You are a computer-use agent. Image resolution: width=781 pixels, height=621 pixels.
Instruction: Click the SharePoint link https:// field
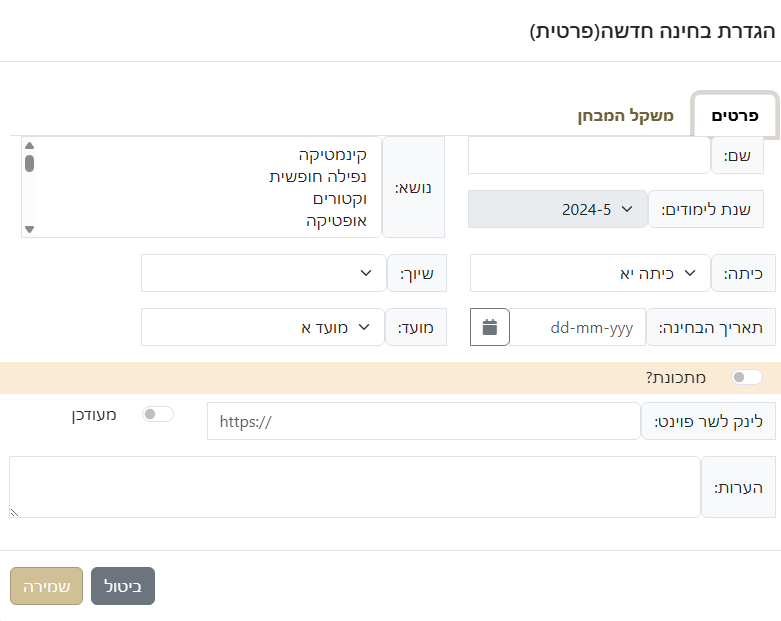(x=423, y=422)
